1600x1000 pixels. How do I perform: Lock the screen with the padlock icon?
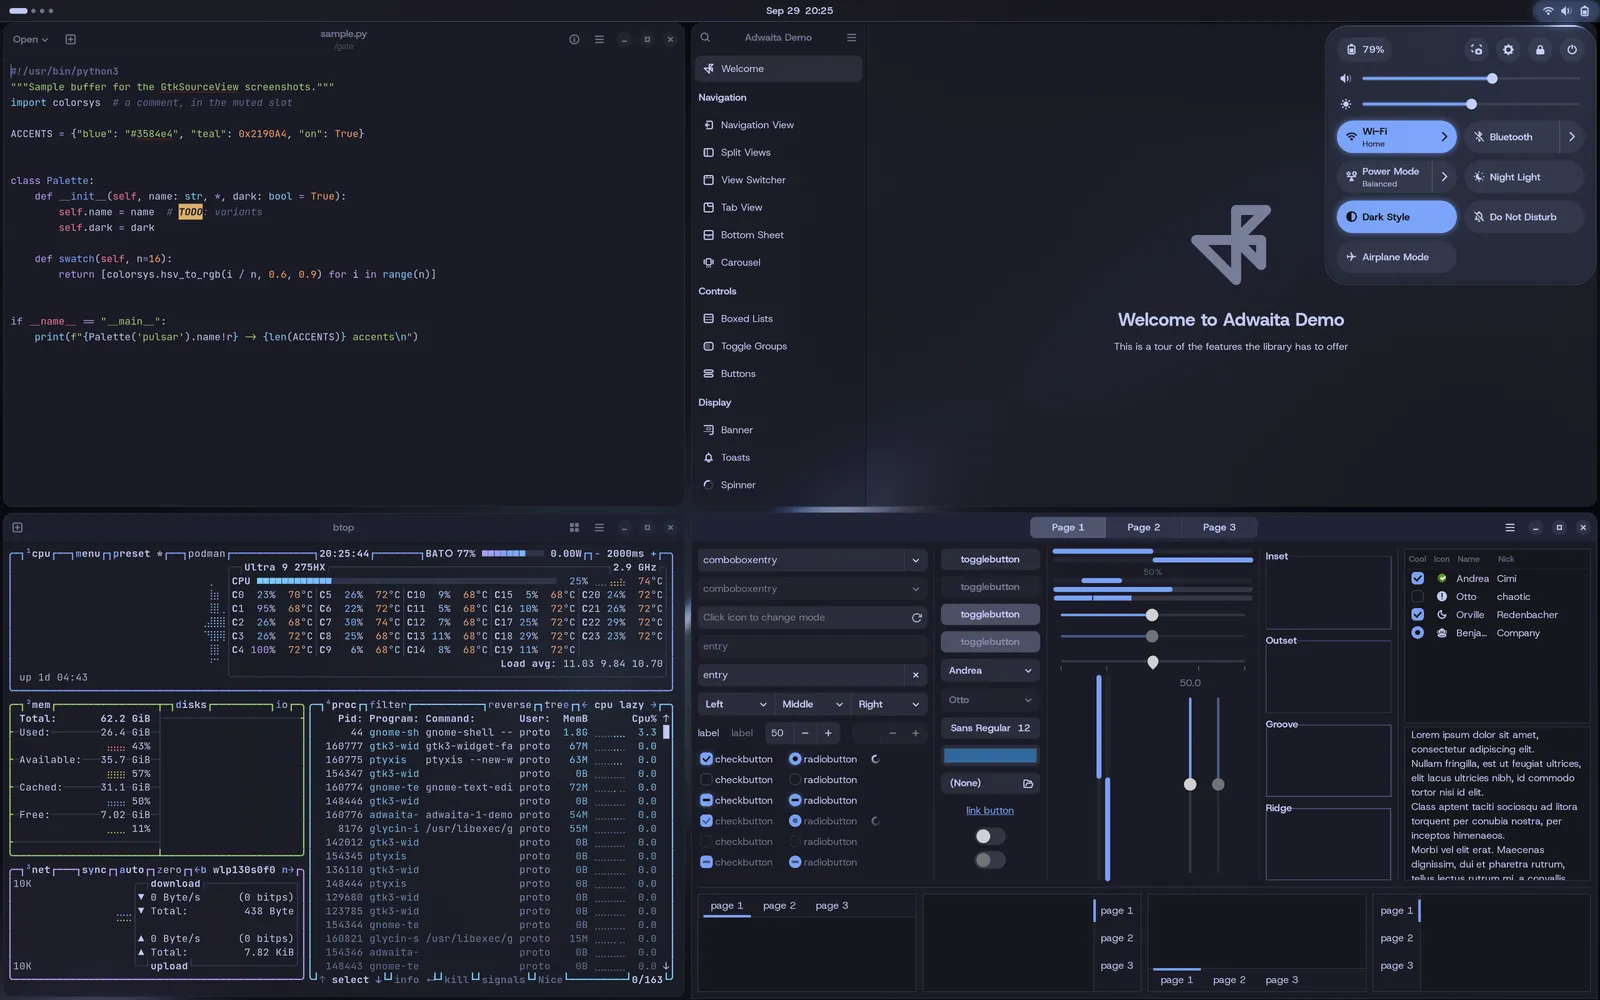click(x=1540, y=49)
